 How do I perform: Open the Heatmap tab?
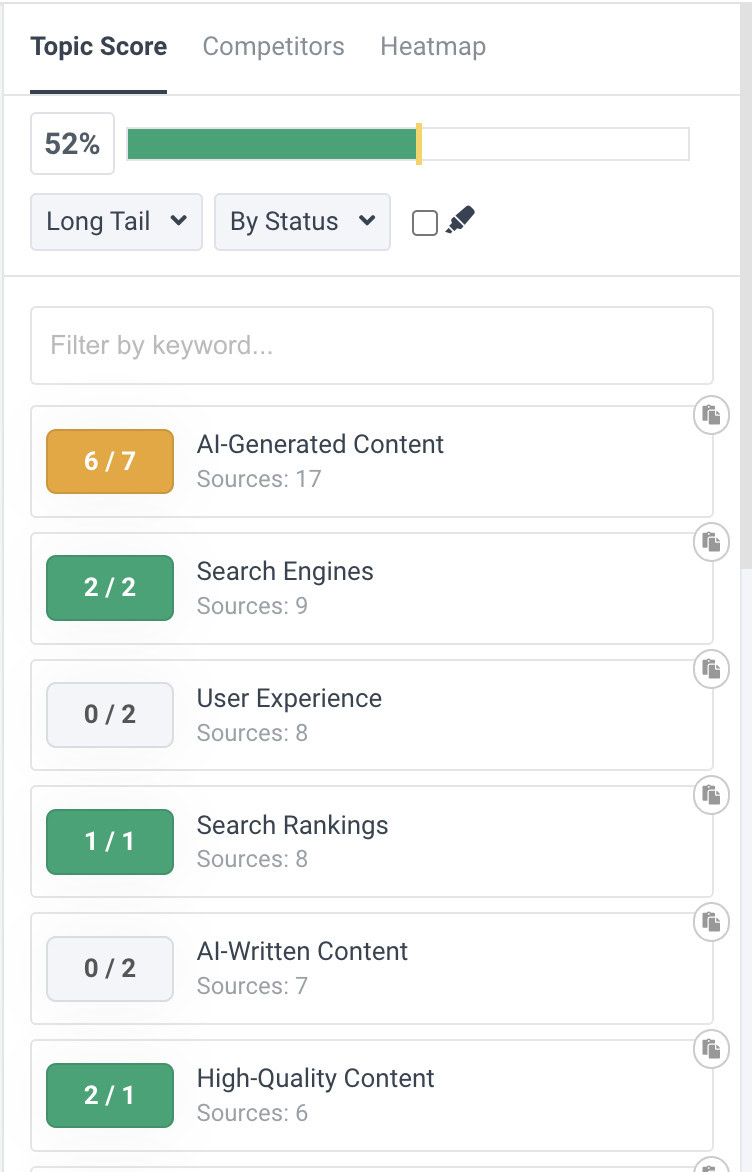coord(432,46)
